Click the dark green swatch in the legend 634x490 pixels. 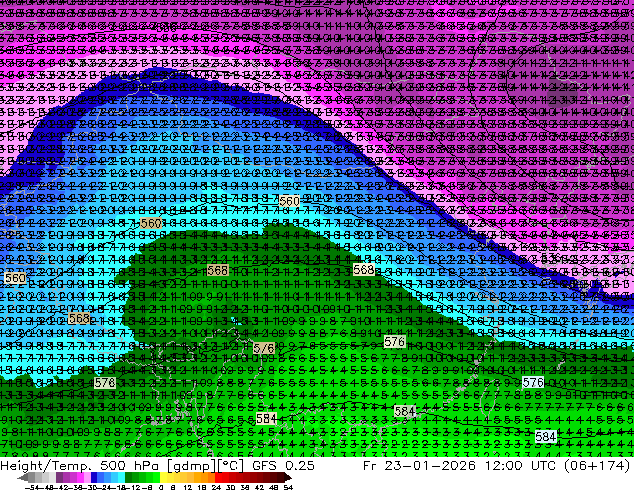tap(129, 477)
